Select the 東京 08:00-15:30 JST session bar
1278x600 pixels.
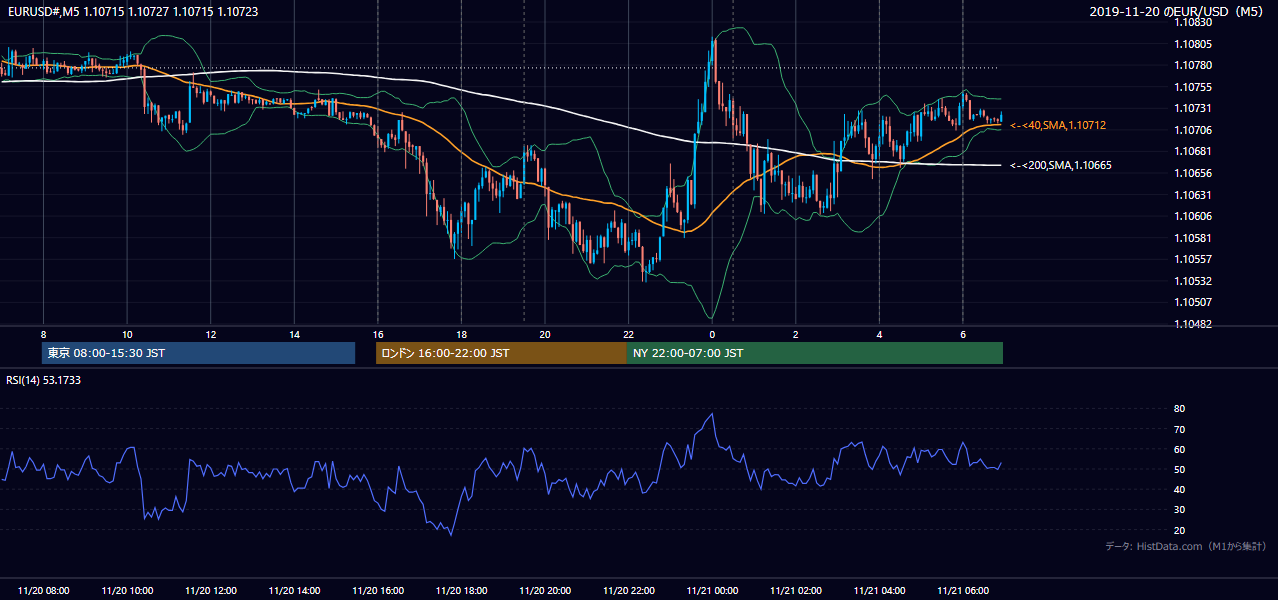coord(199,353)
